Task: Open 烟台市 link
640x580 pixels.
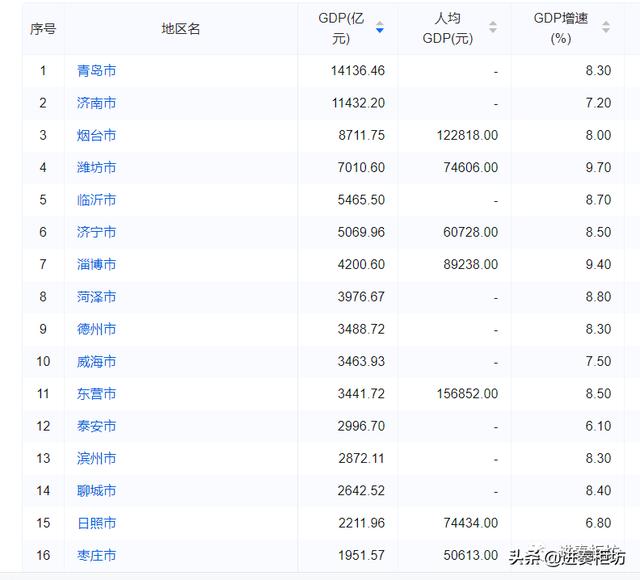Action: point(96,135)
